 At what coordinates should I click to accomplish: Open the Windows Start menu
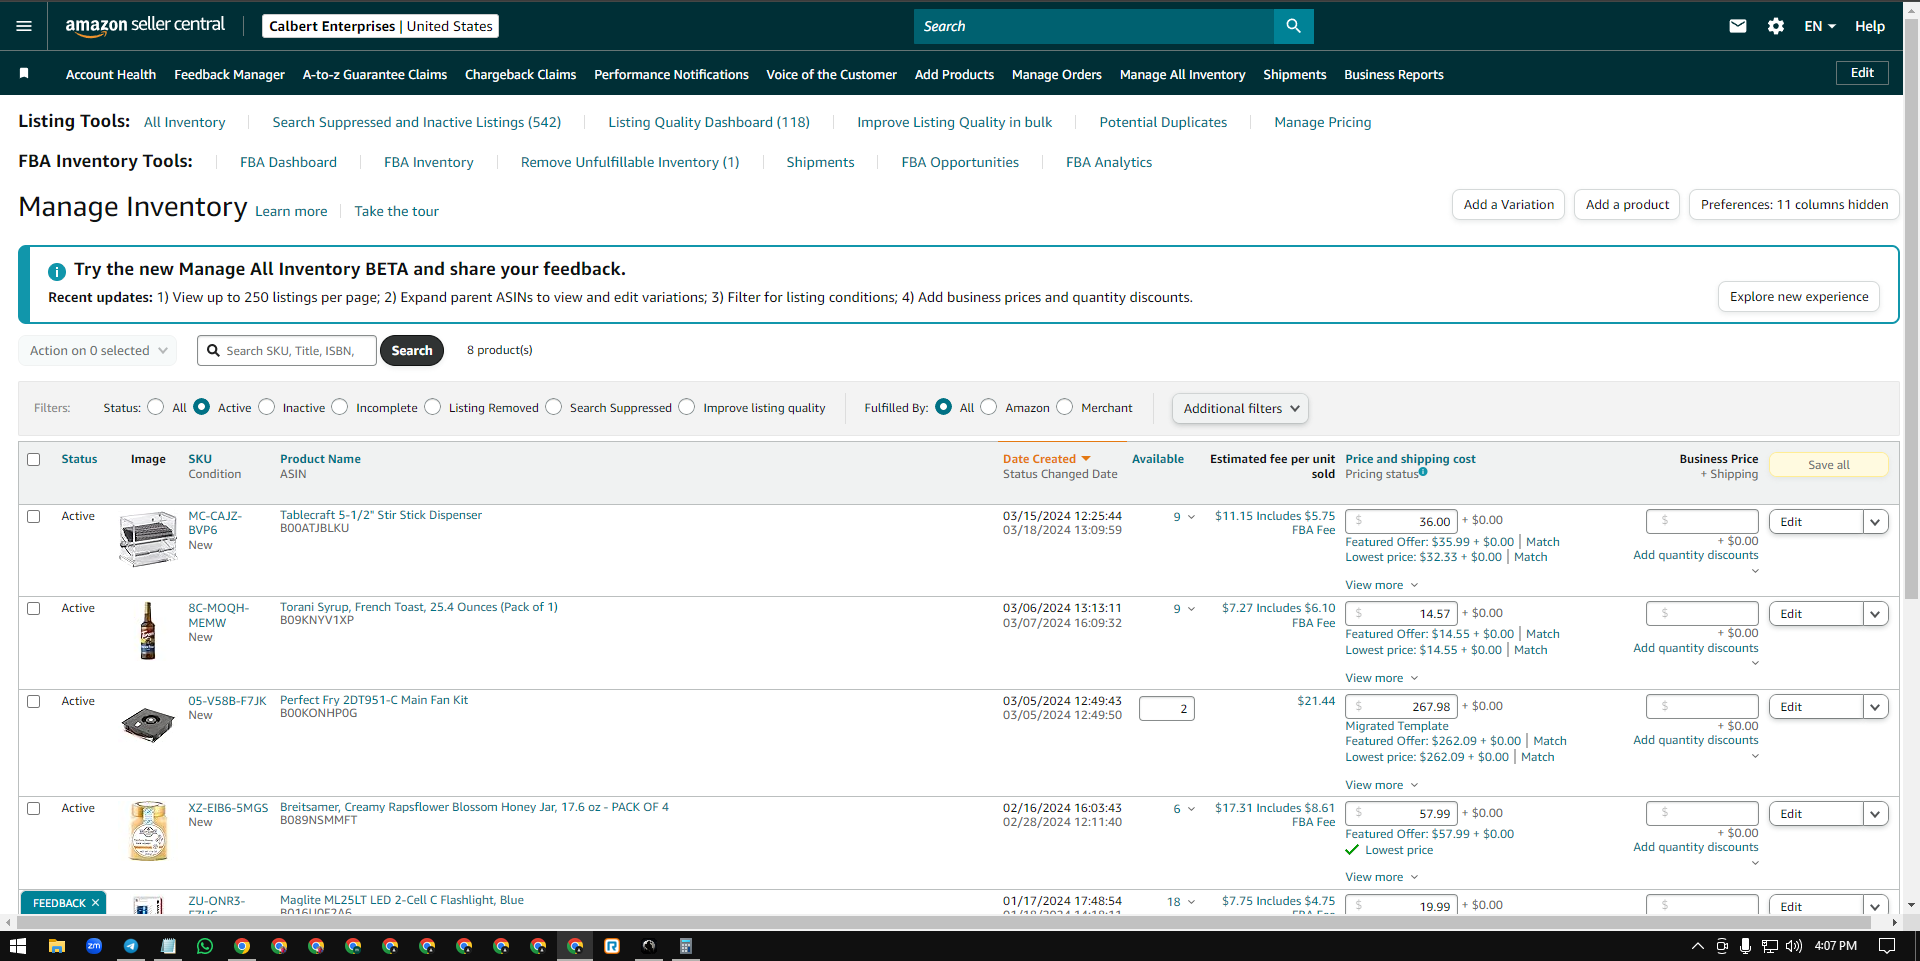[x=17, y=946]
